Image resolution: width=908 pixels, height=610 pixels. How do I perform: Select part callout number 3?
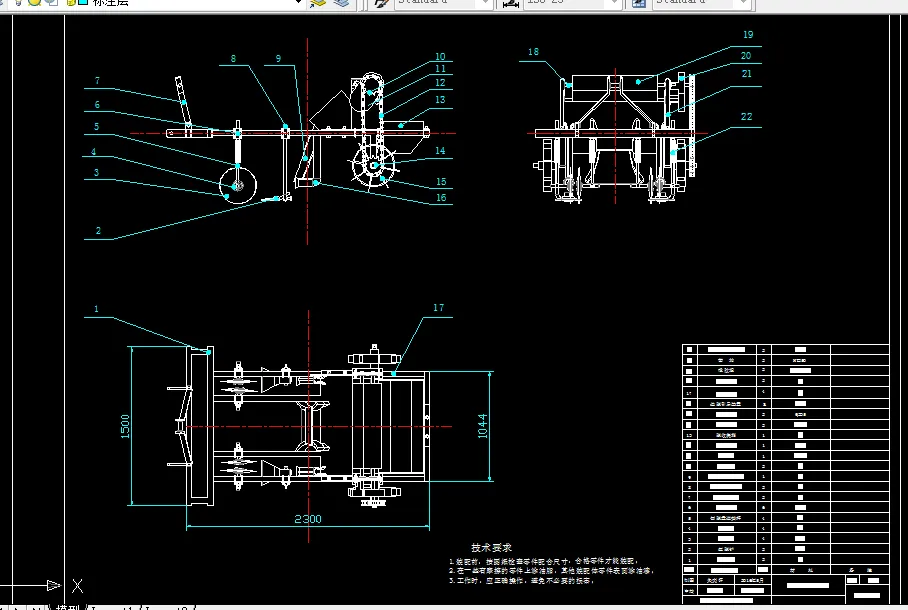tap(96, 173)
